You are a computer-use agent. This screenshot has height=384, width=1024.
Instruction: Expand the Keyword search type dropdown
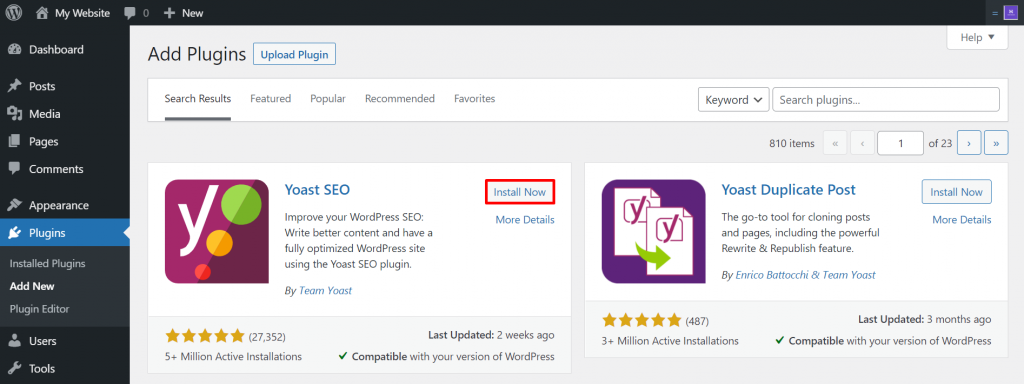pyautogui.click(x=734, y=100)
